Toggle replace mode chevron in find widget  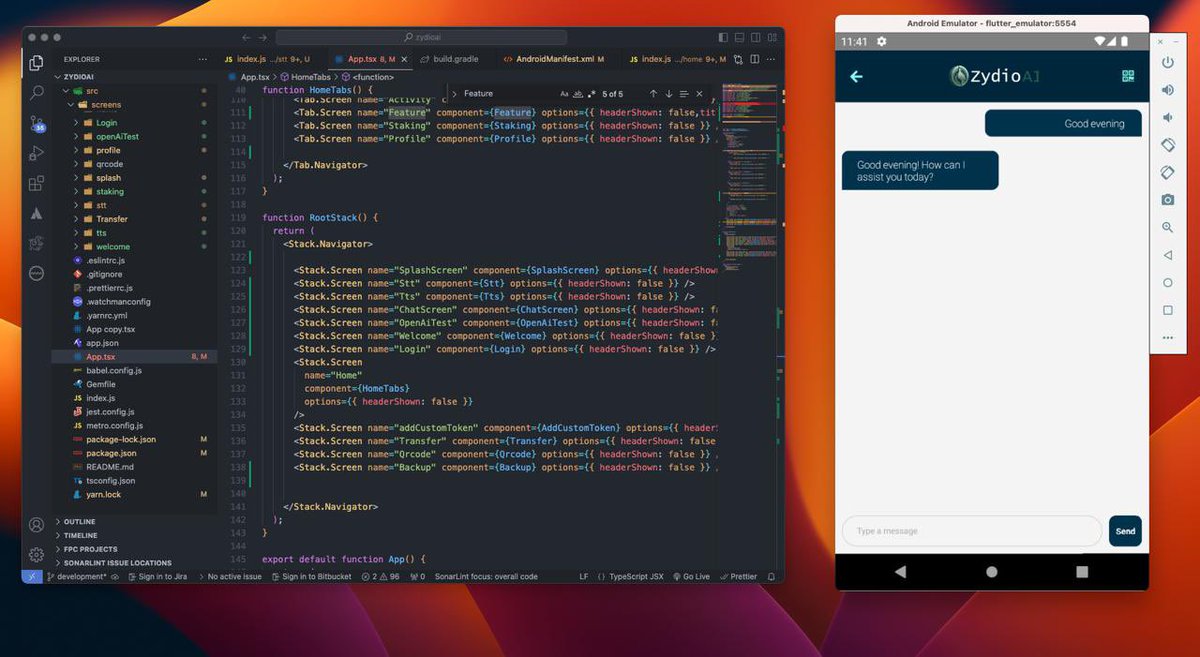(454, 94)
